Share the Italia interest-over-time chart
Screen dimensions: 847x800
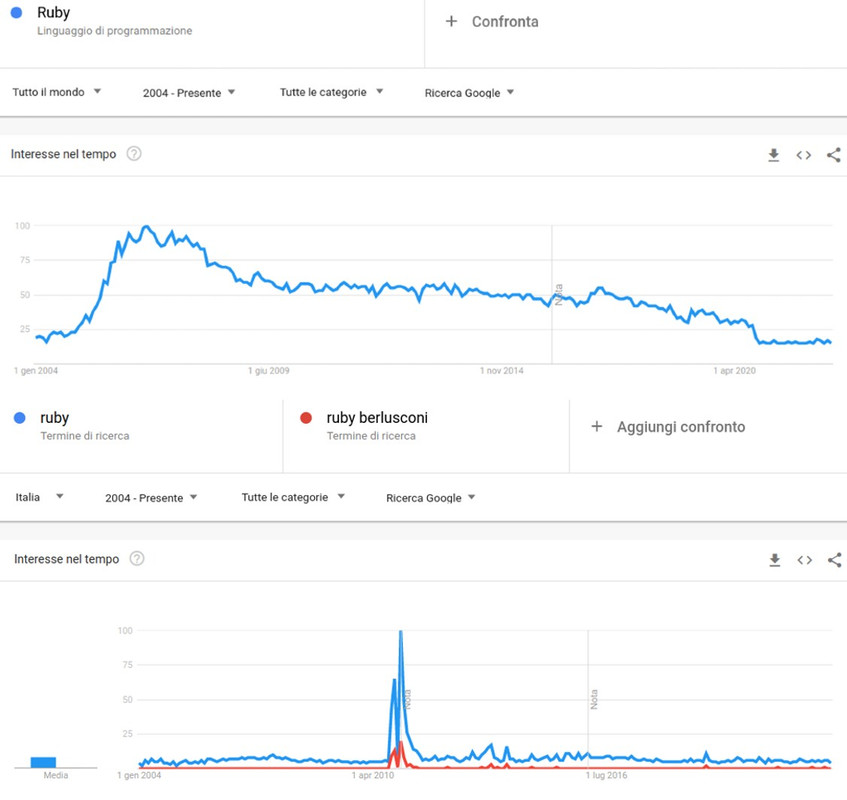pos(835,560)
